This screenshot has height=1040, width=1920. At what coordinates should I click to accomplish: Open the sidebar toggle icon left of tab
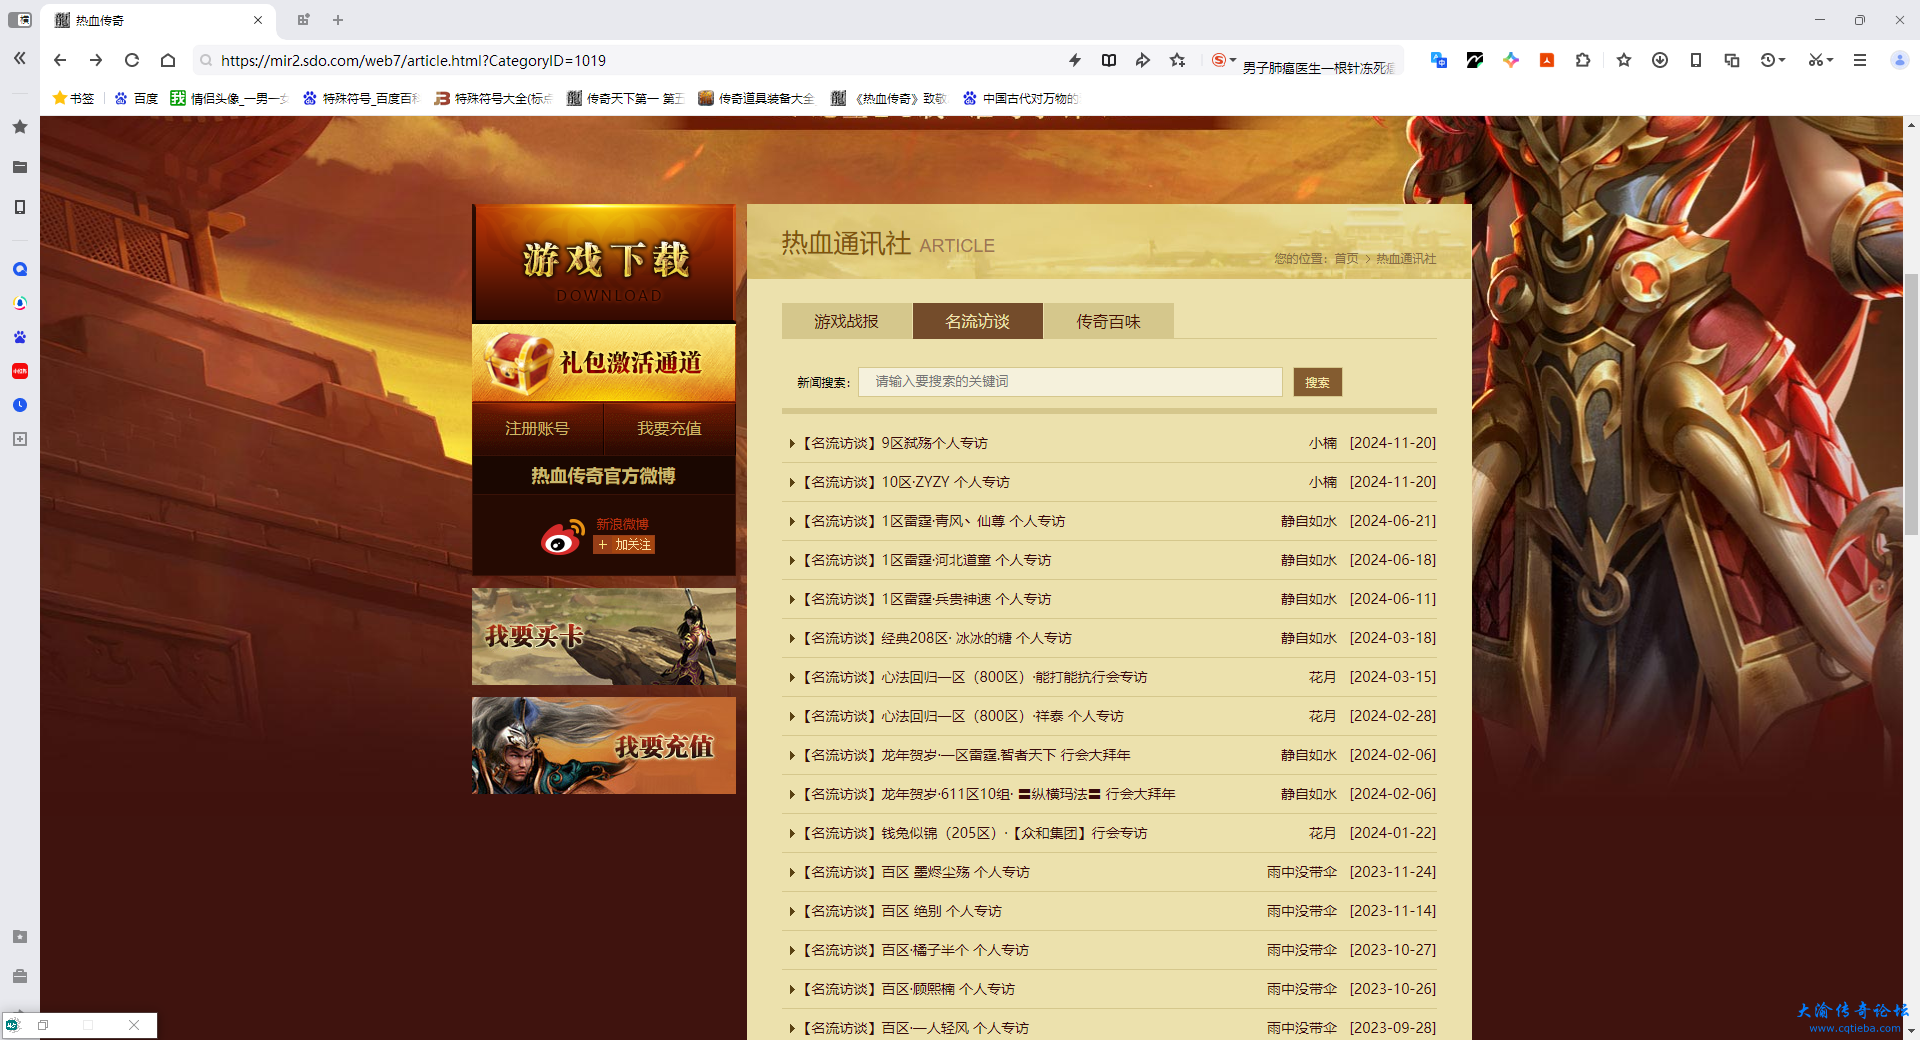click(x=19, y=20)
